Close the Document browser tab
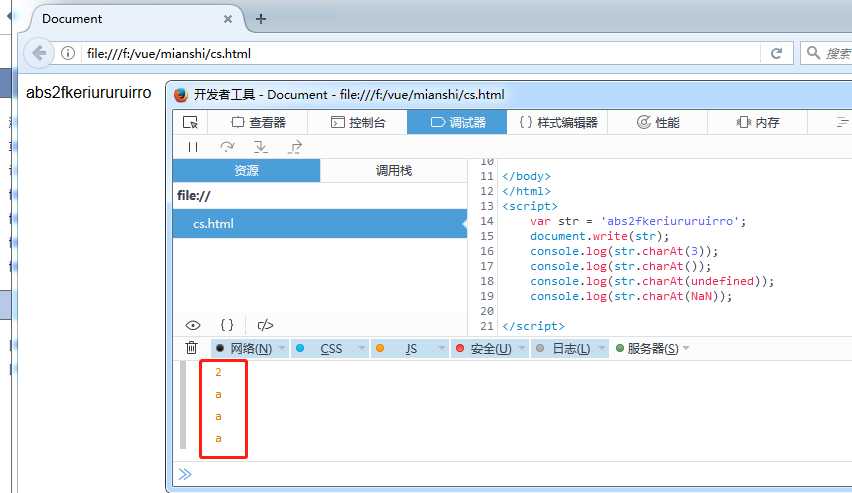 (228, 19)
